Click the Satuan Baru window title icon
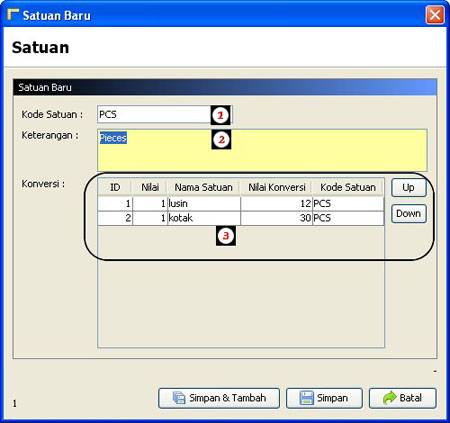This screenshot has width=450, height=423. 13,15
